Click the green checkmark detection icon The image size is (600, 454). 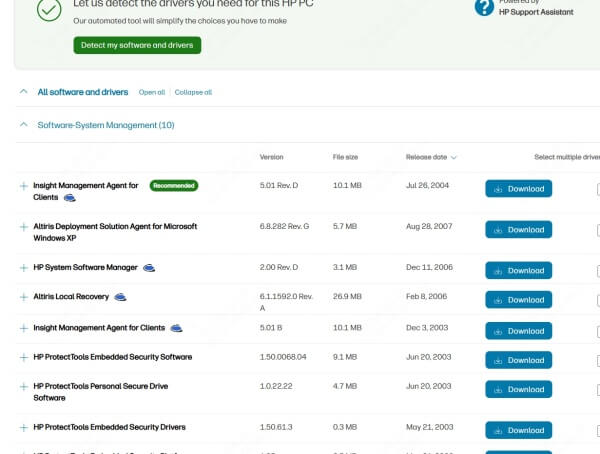(49, 10)
